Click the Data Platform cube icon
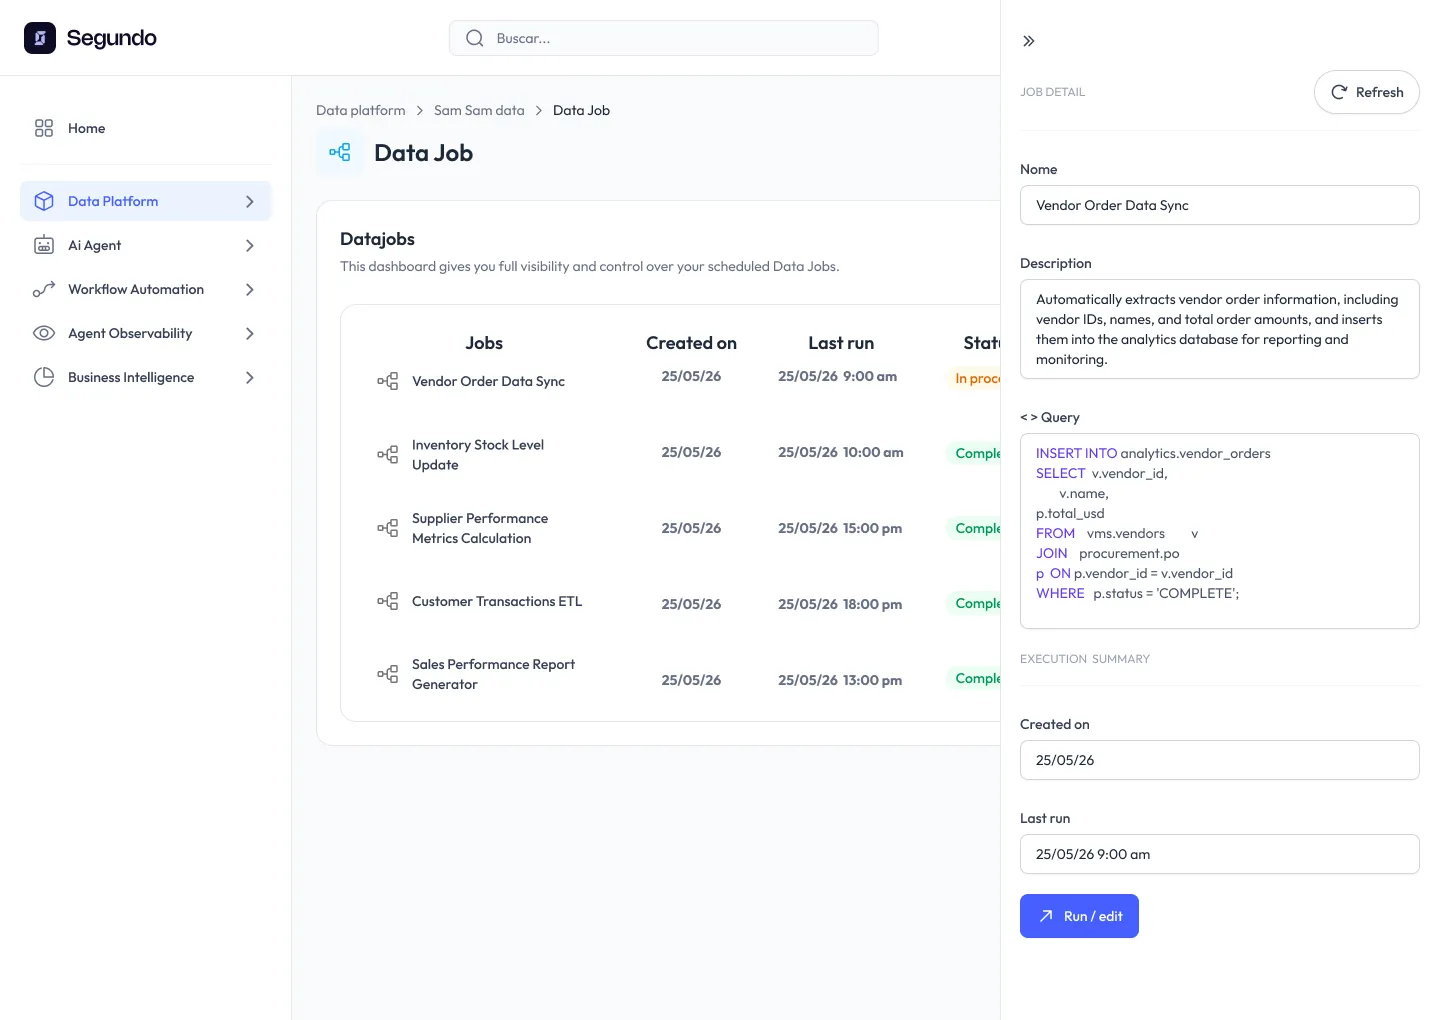The image size is (1440, 1020). pos(43,200)
